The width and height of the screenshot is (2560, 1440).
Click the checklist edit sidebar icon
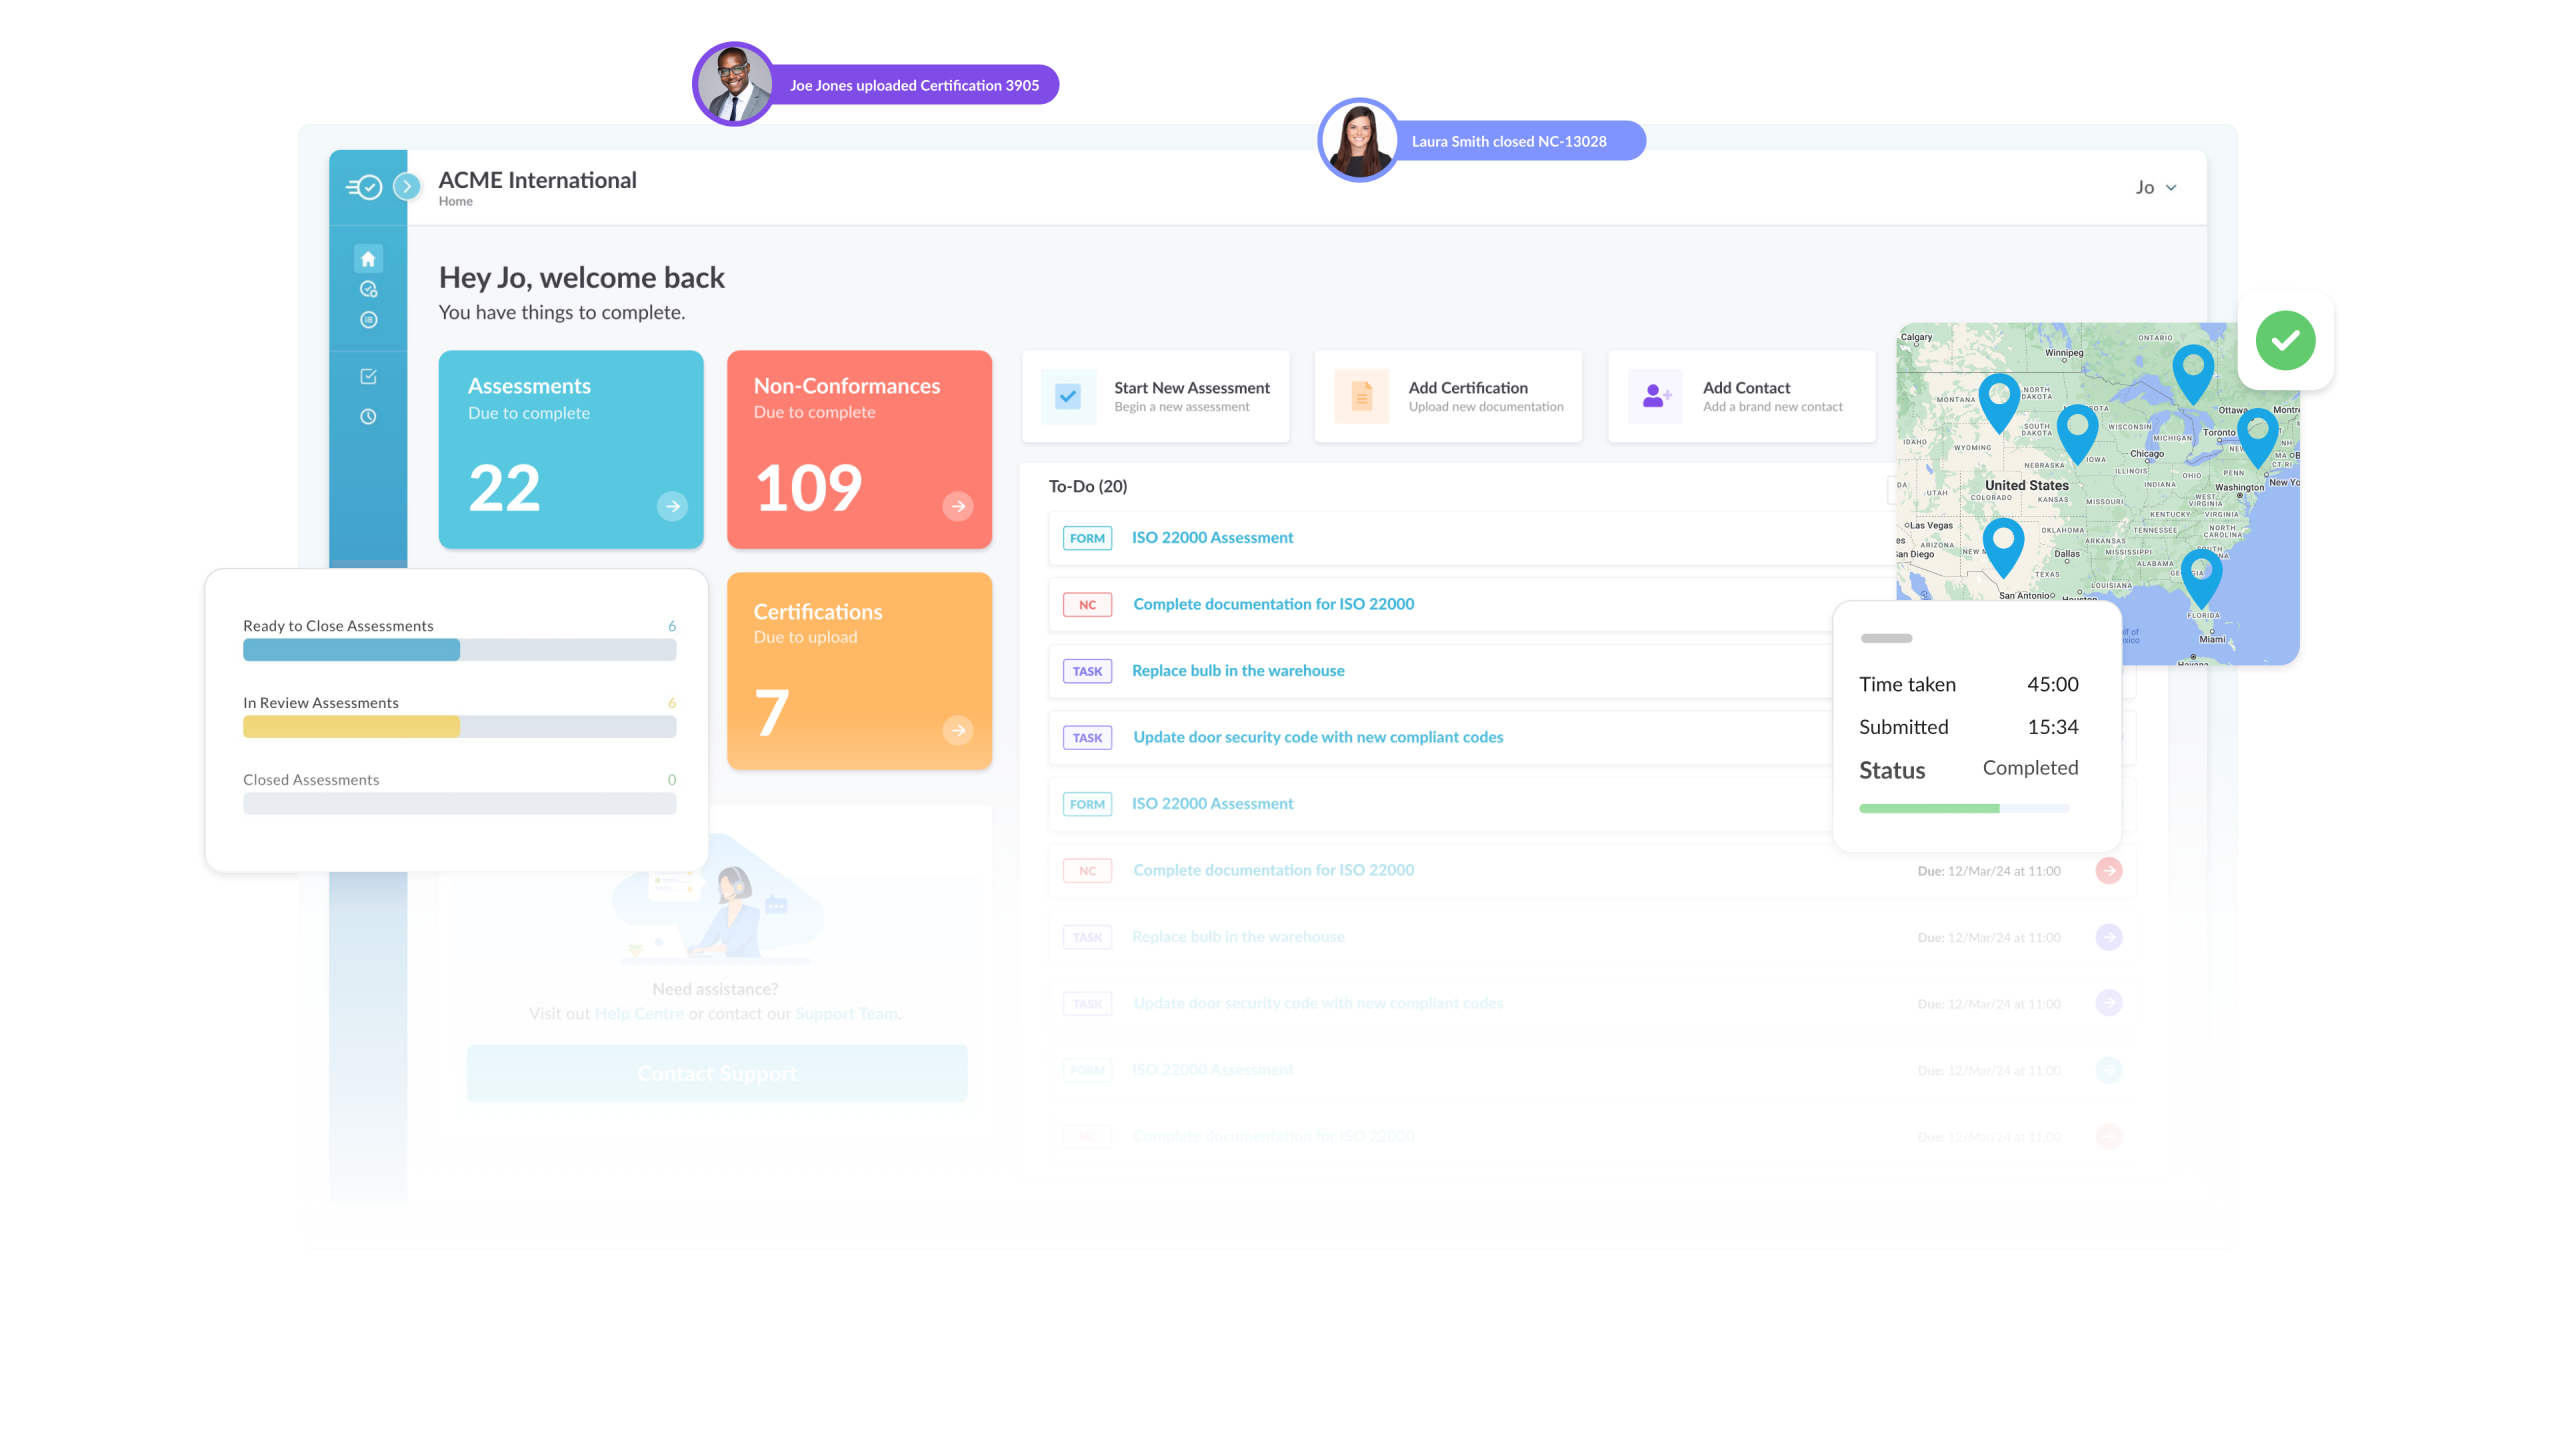(368, 376)
